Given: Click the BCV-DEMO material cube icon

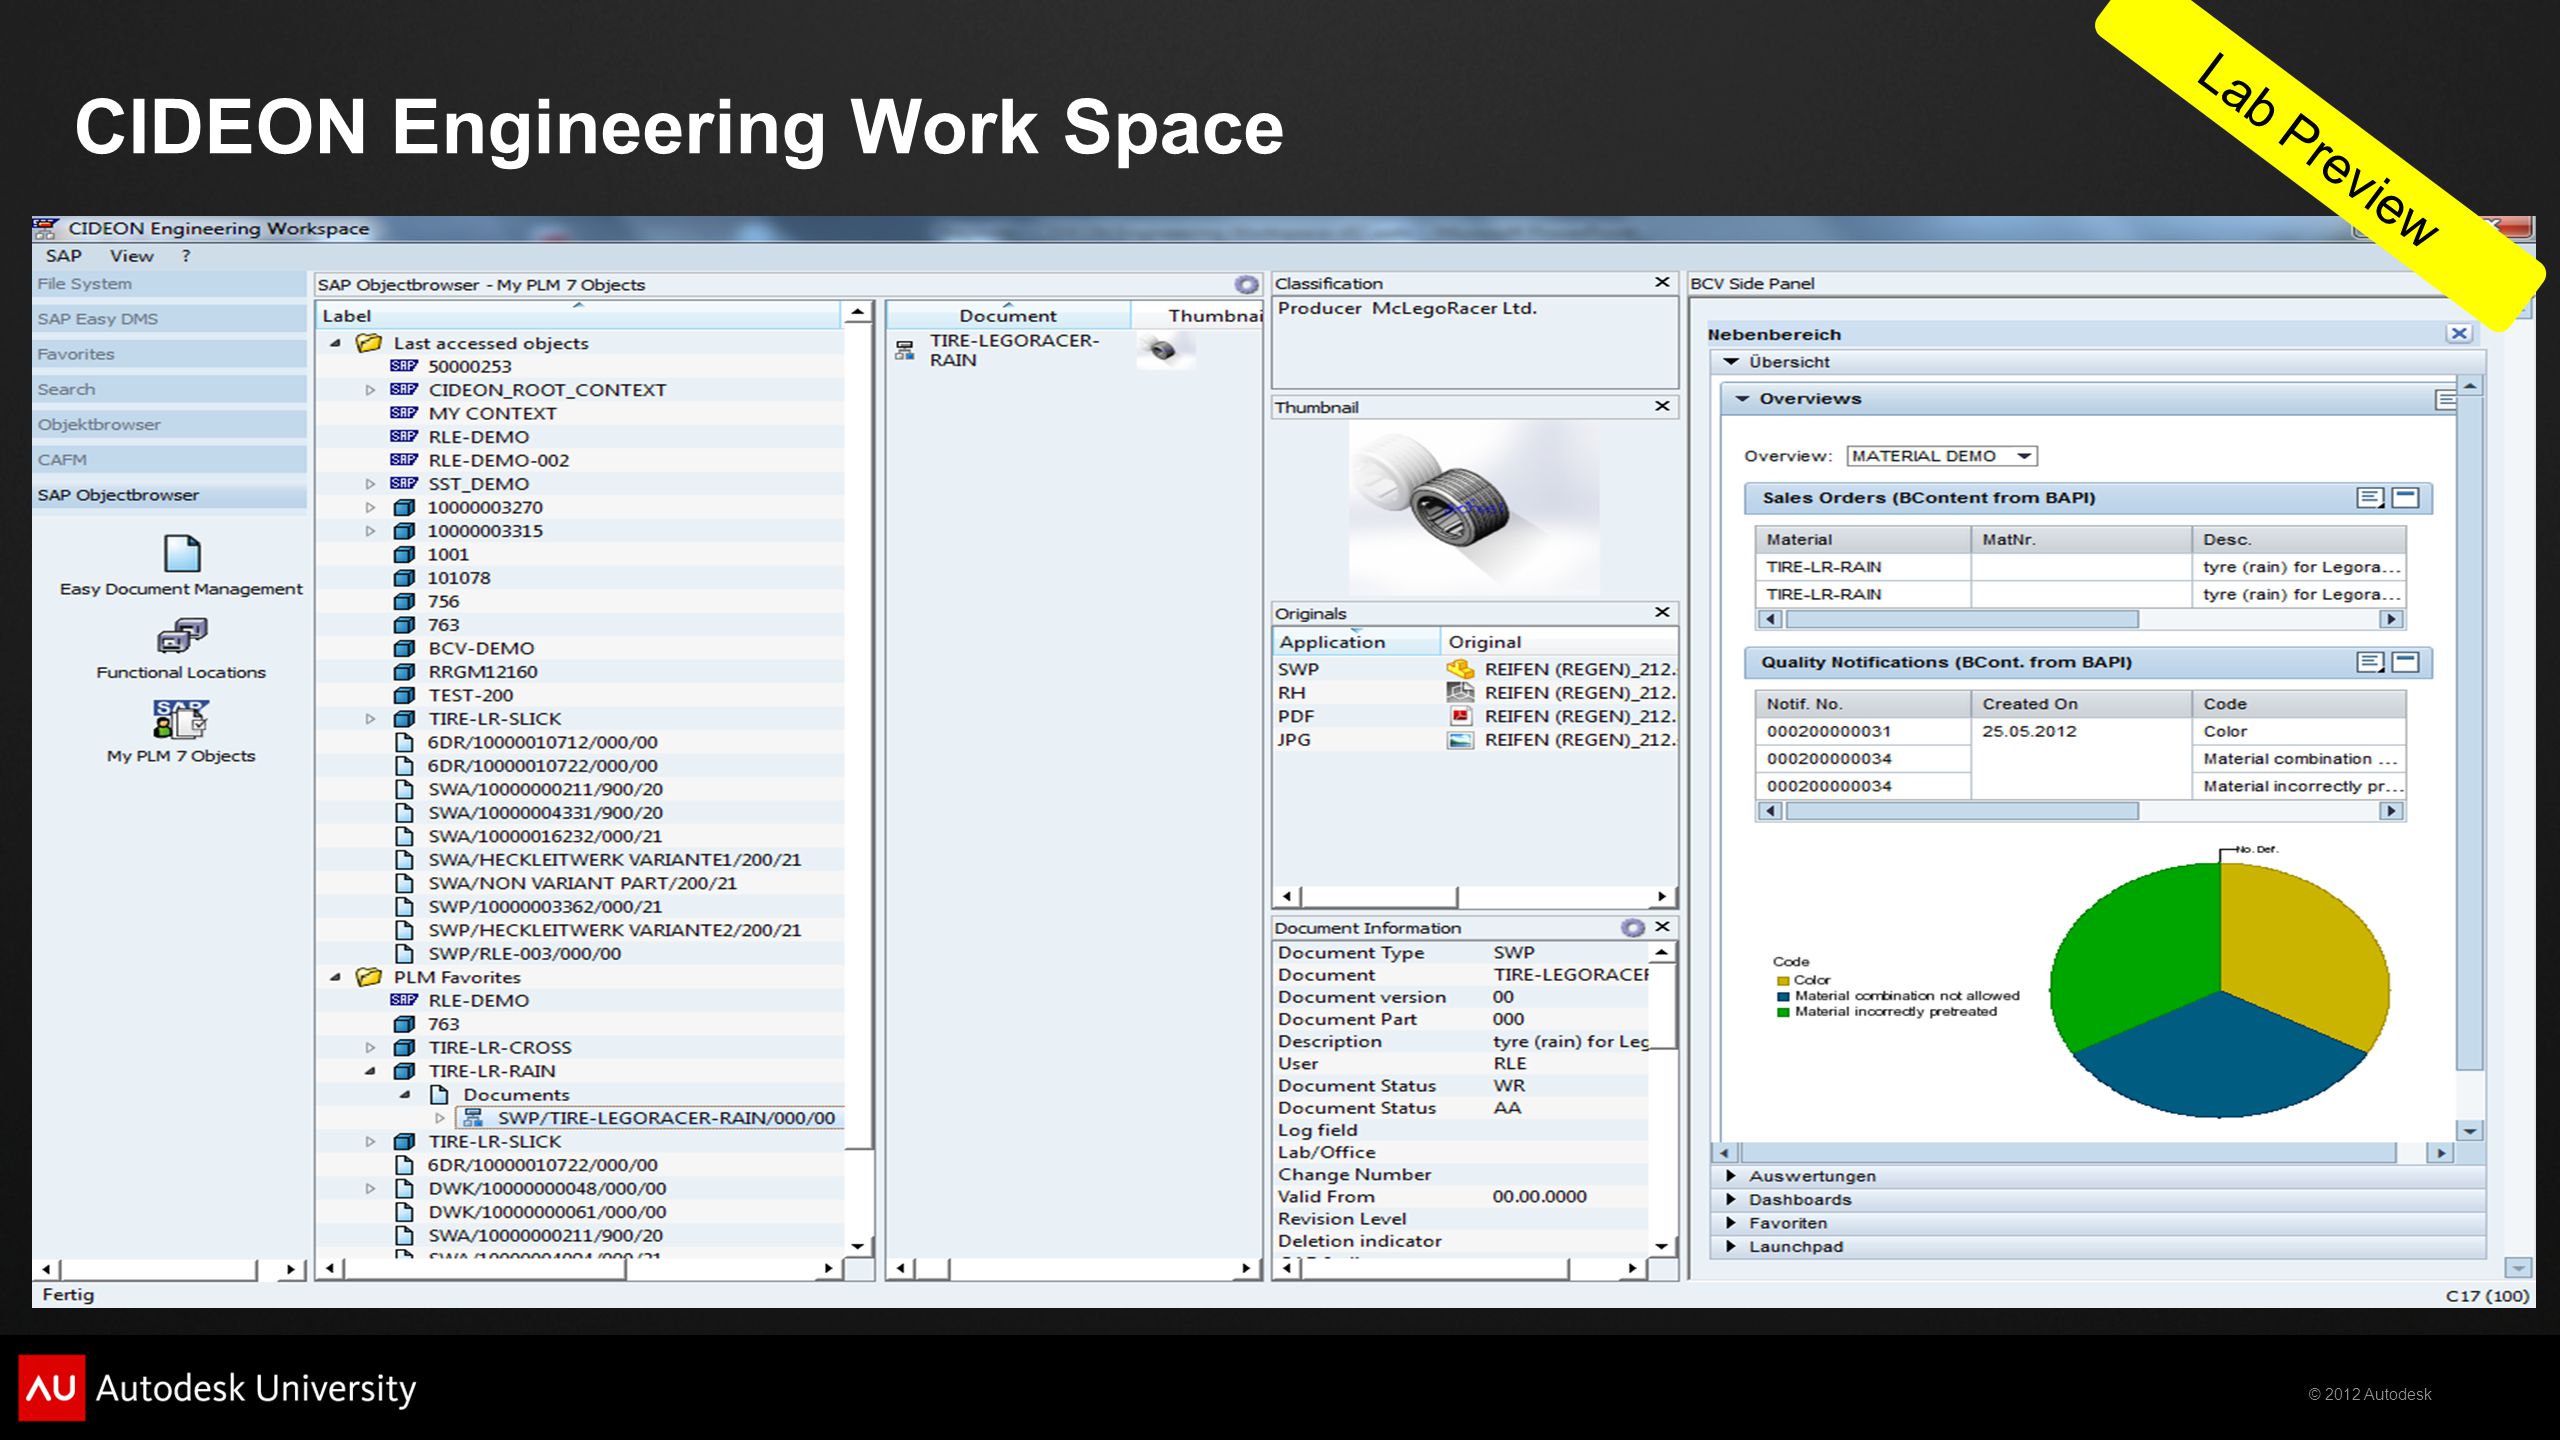Looking at the screenshot, I should 404,648.
